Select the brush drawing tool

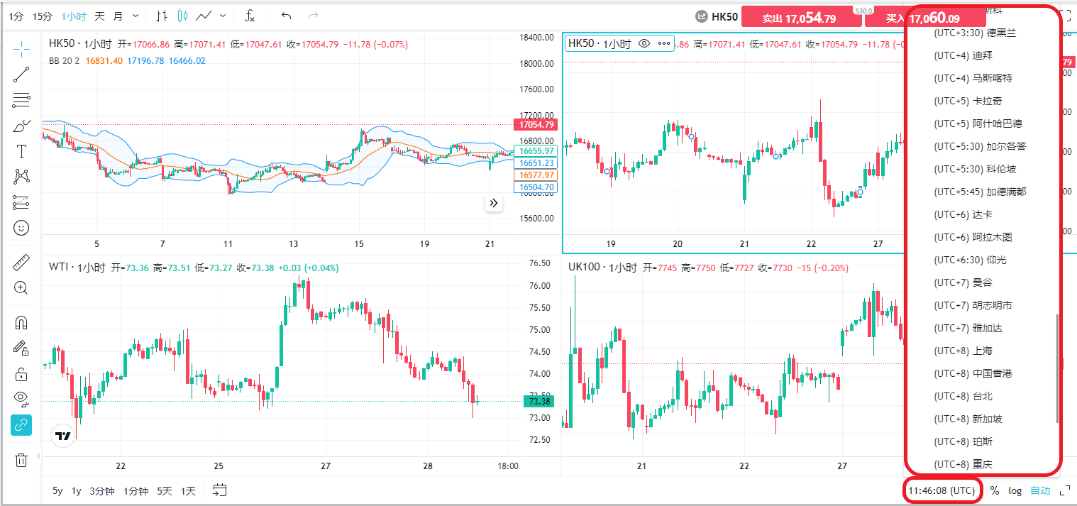[21, 126]
